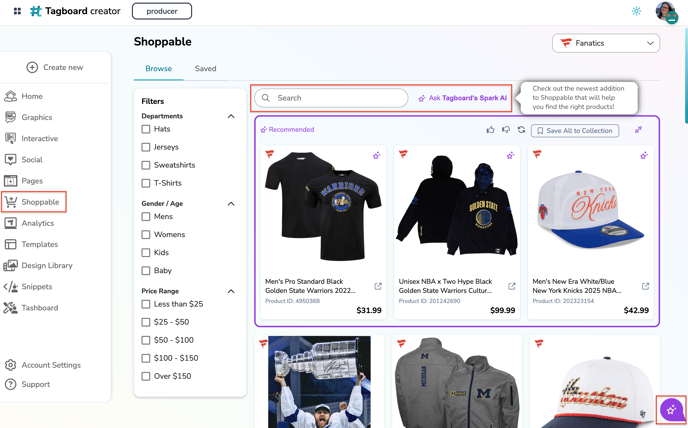Open external link for Warriors T-shirt
This screenshot has height=428, width=688.
[378, 286]
